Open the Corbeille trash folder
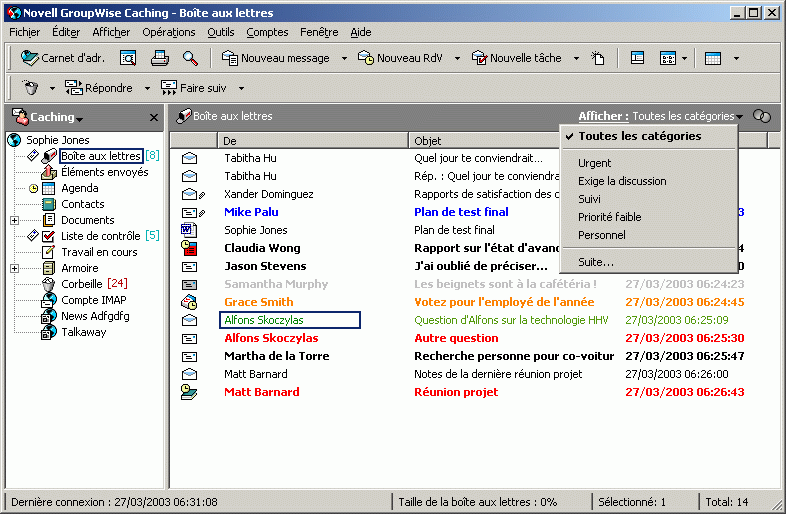The height and width of the screenshot is (514, 786). (x=82, y=284)
